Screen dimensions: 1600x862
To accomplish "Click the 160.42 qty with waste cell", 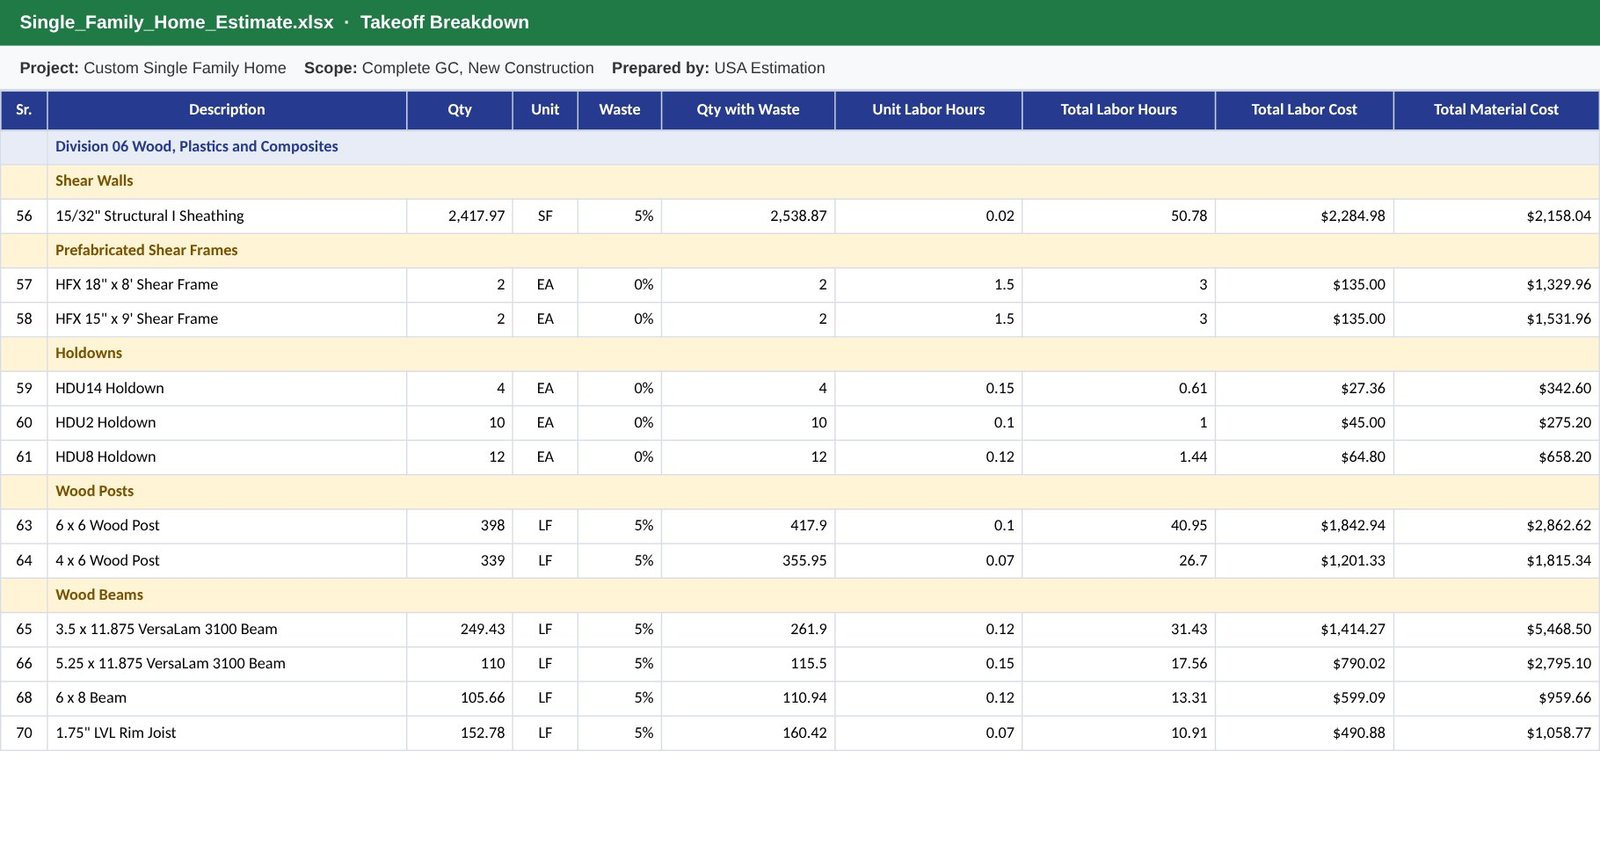I will 748,733.
